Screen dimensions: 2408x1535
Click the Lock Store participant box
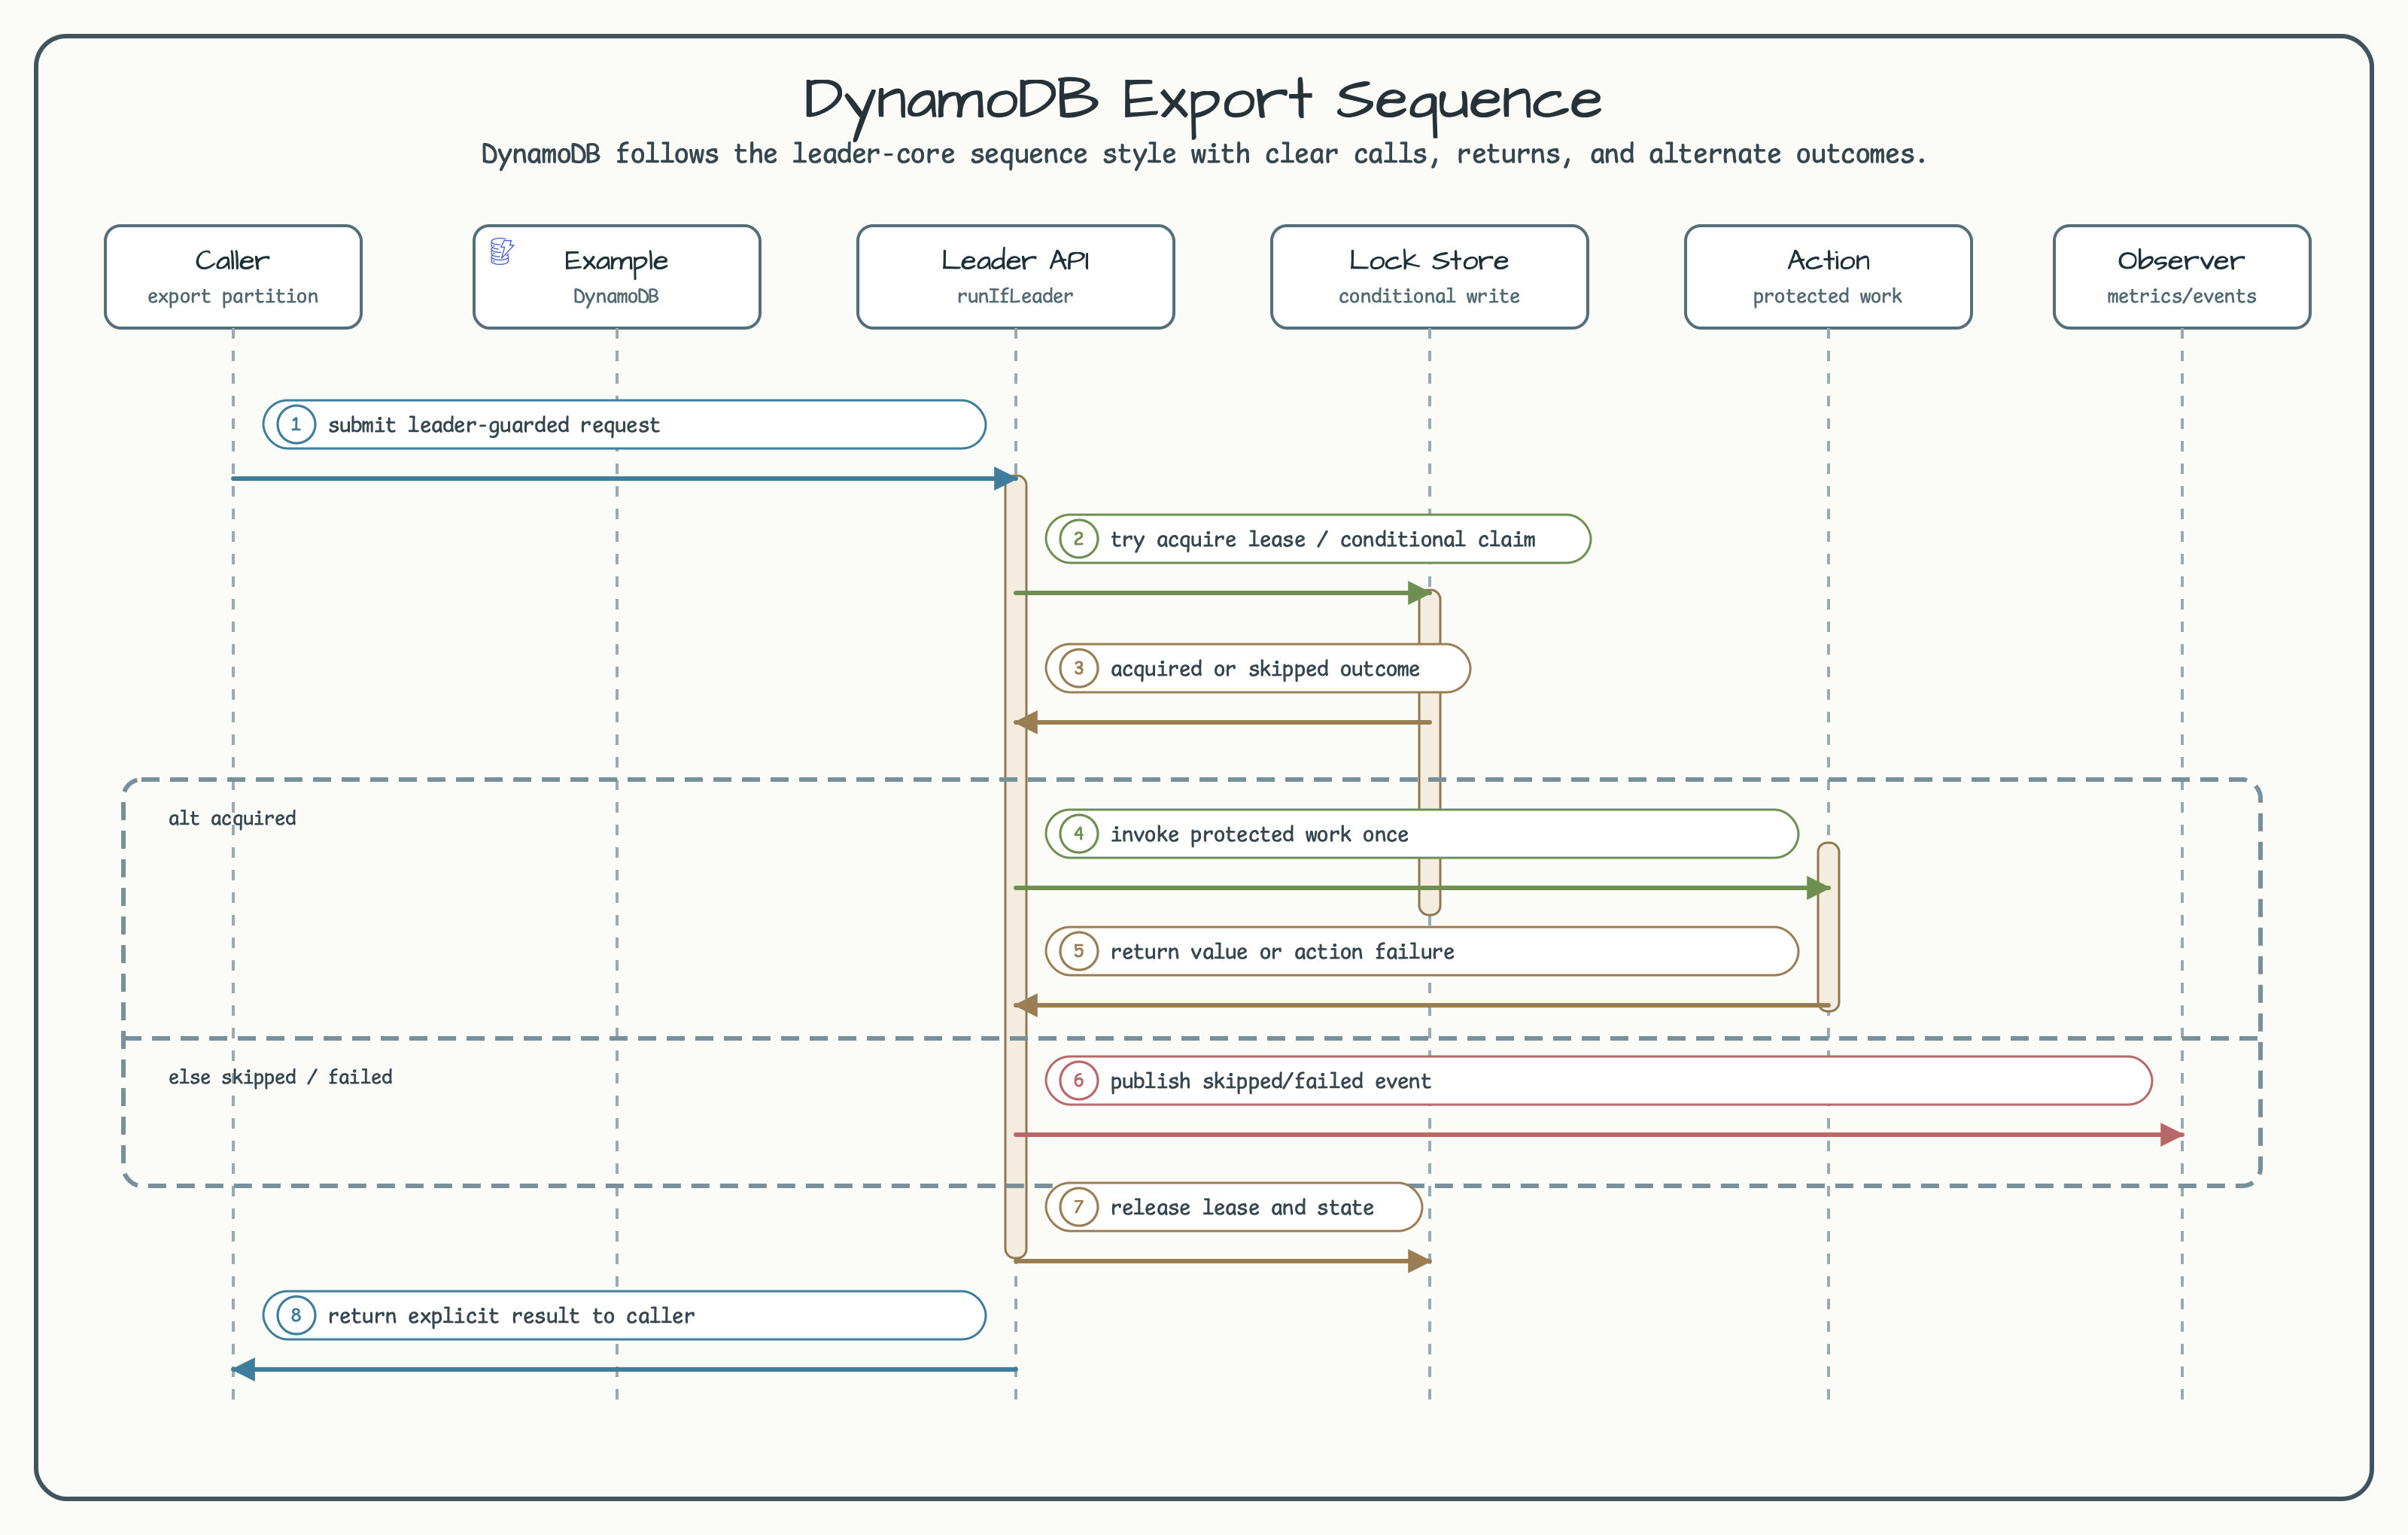pyautogui.click(x=1429, y=277)
